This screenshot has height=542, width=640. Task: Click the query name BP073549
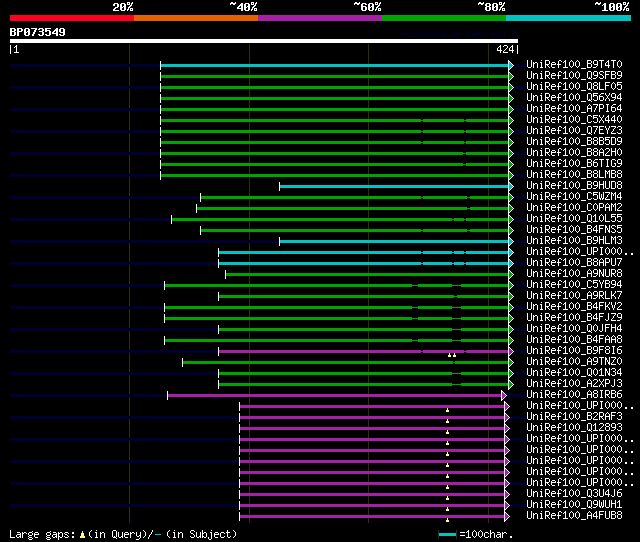38,32
